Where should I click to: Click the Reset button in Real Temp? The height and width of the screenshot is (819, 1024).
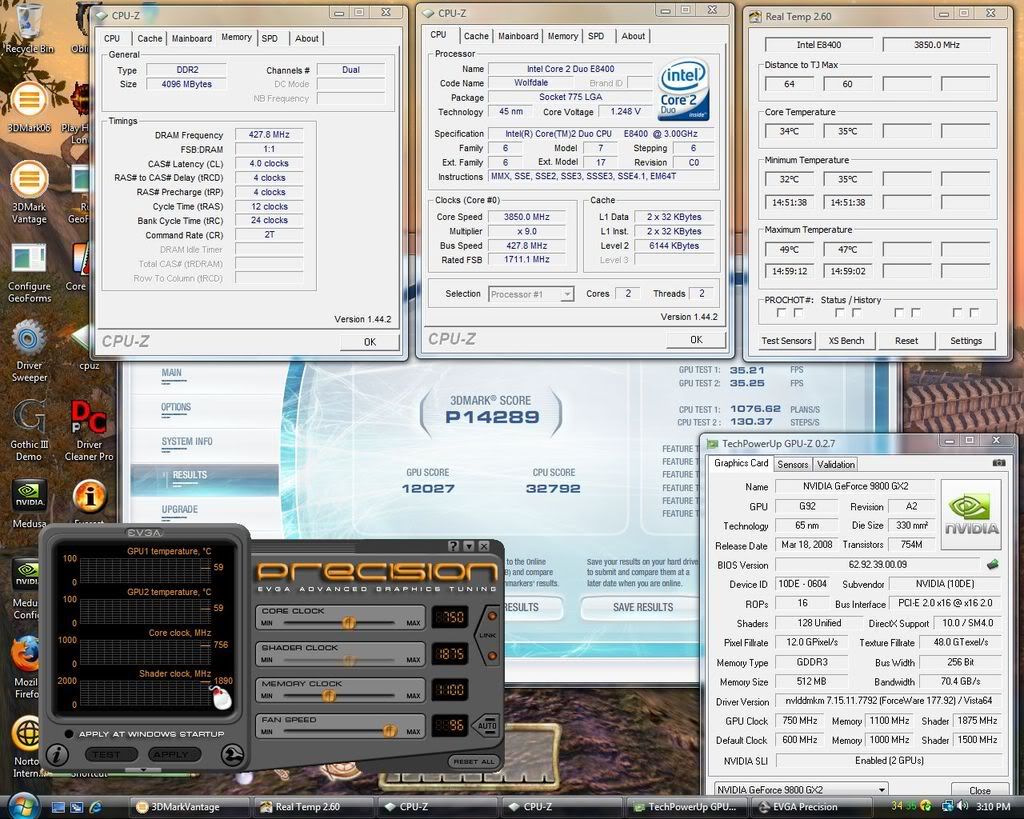click(906, 340)
